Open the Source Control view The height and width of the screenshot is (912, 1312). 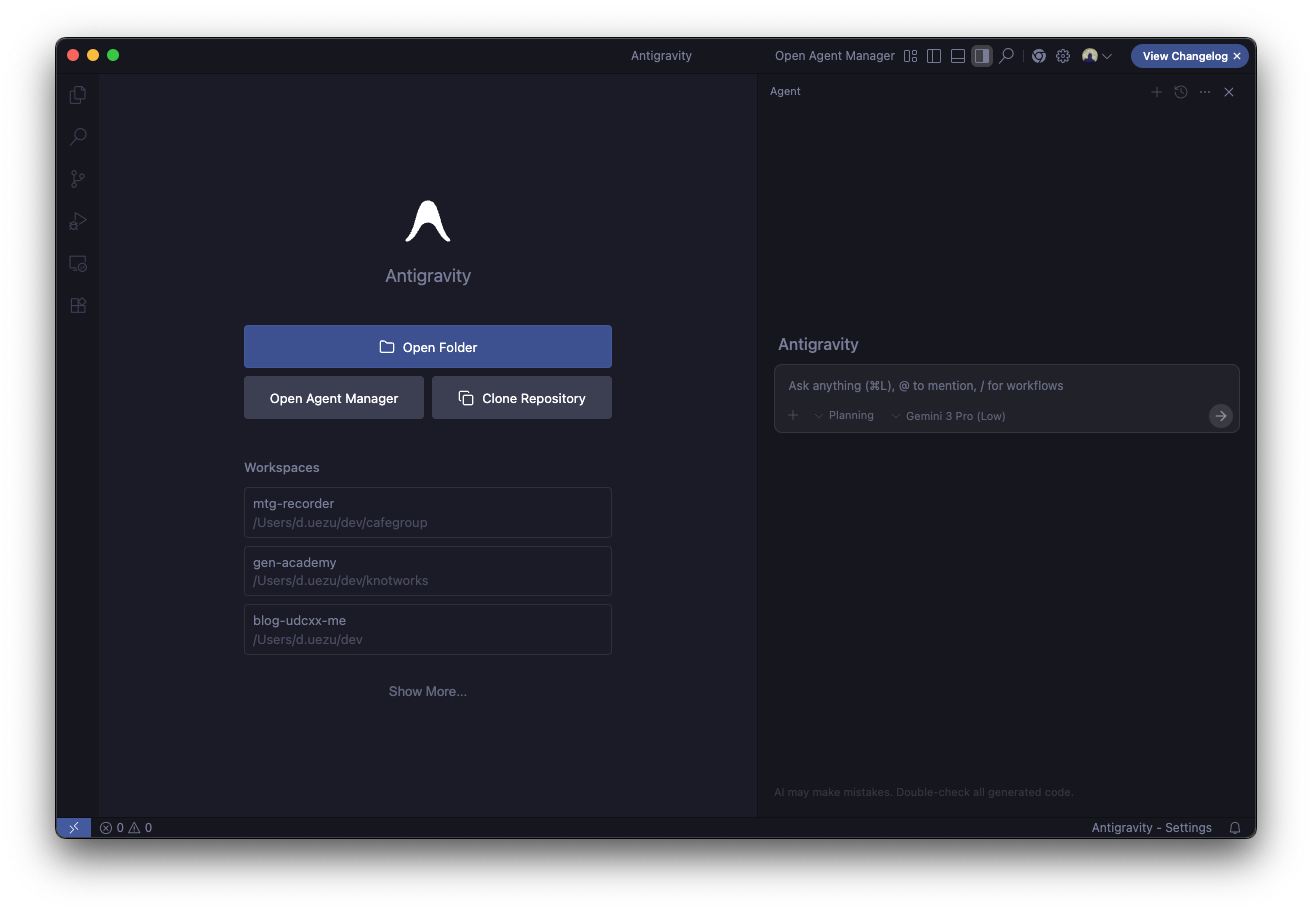click(x=78, y=179)
